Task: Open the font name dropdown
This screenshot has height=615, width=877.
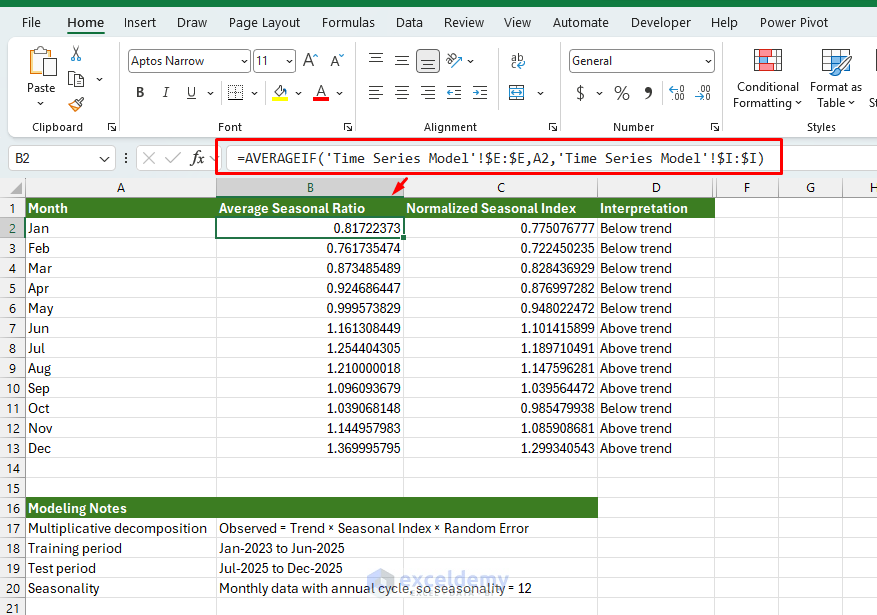Action: click(x=244, y=61)
